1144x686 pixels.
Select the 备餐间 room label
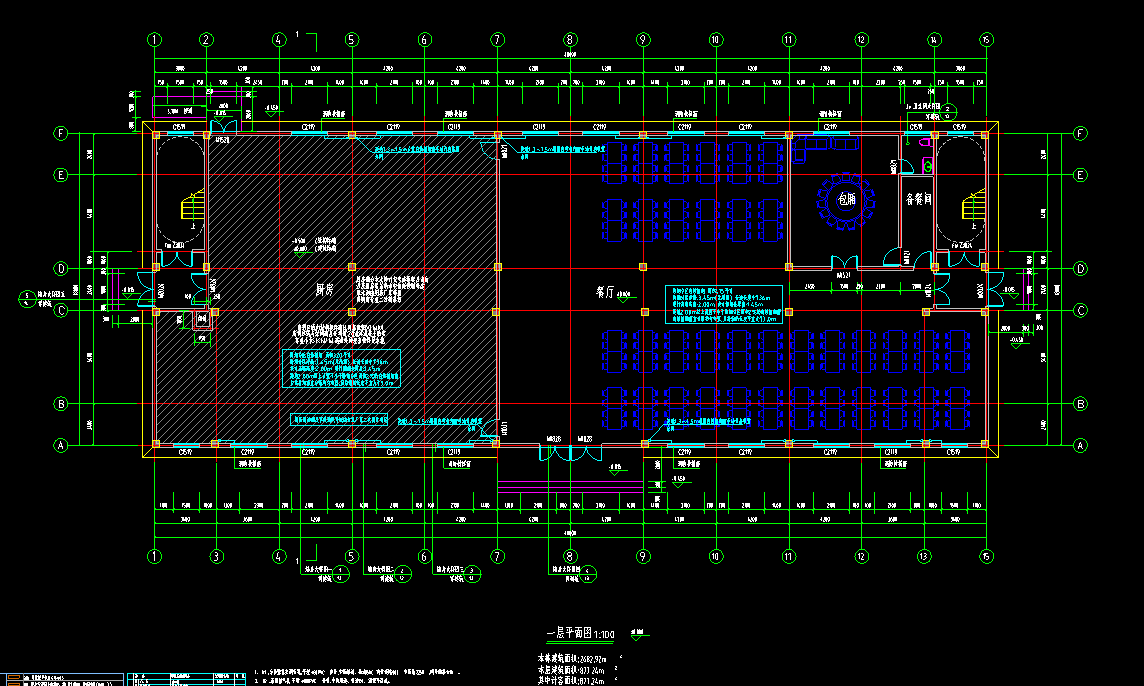918,200
